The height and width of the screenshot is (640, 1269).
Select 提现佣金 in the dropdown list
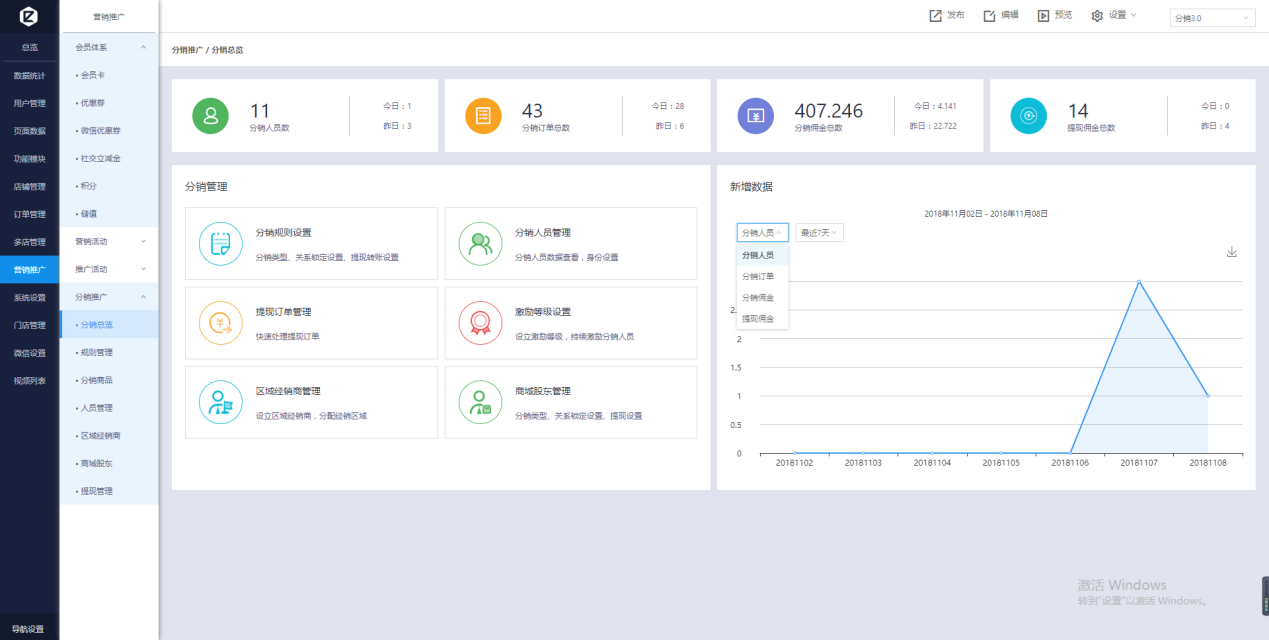coord(758,318)
